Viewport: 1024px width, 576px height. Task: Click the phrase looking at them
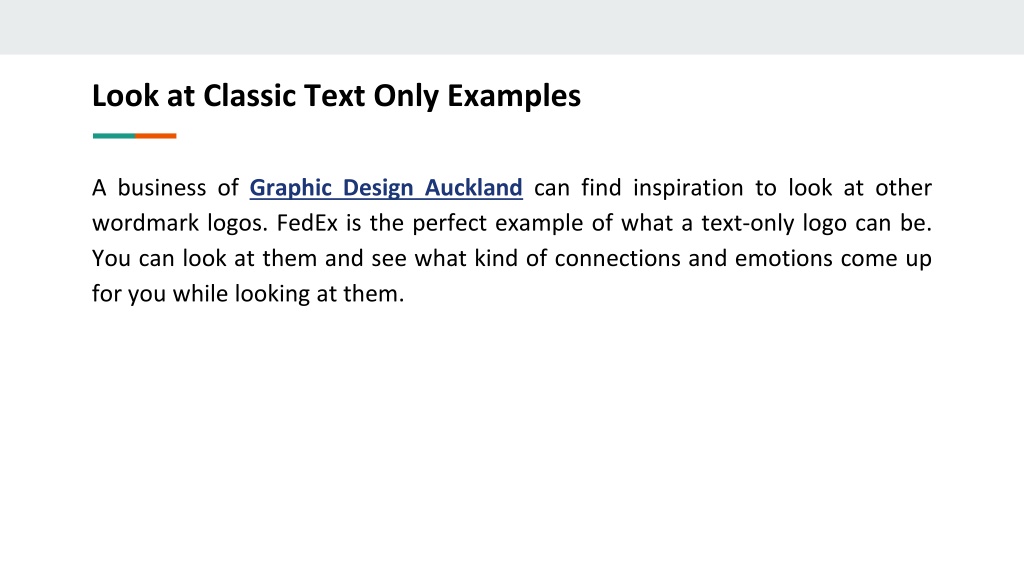click(x=319, y=294)
